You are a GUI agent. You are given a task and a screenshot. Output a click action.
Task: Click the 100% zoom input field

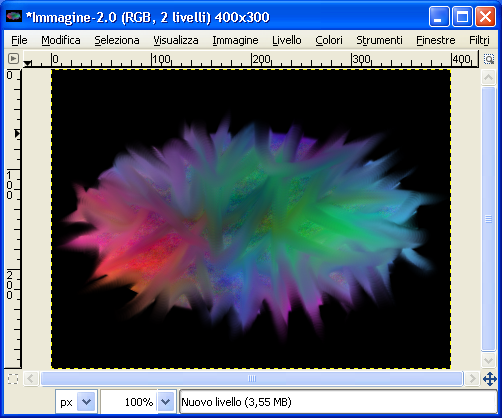129,402
